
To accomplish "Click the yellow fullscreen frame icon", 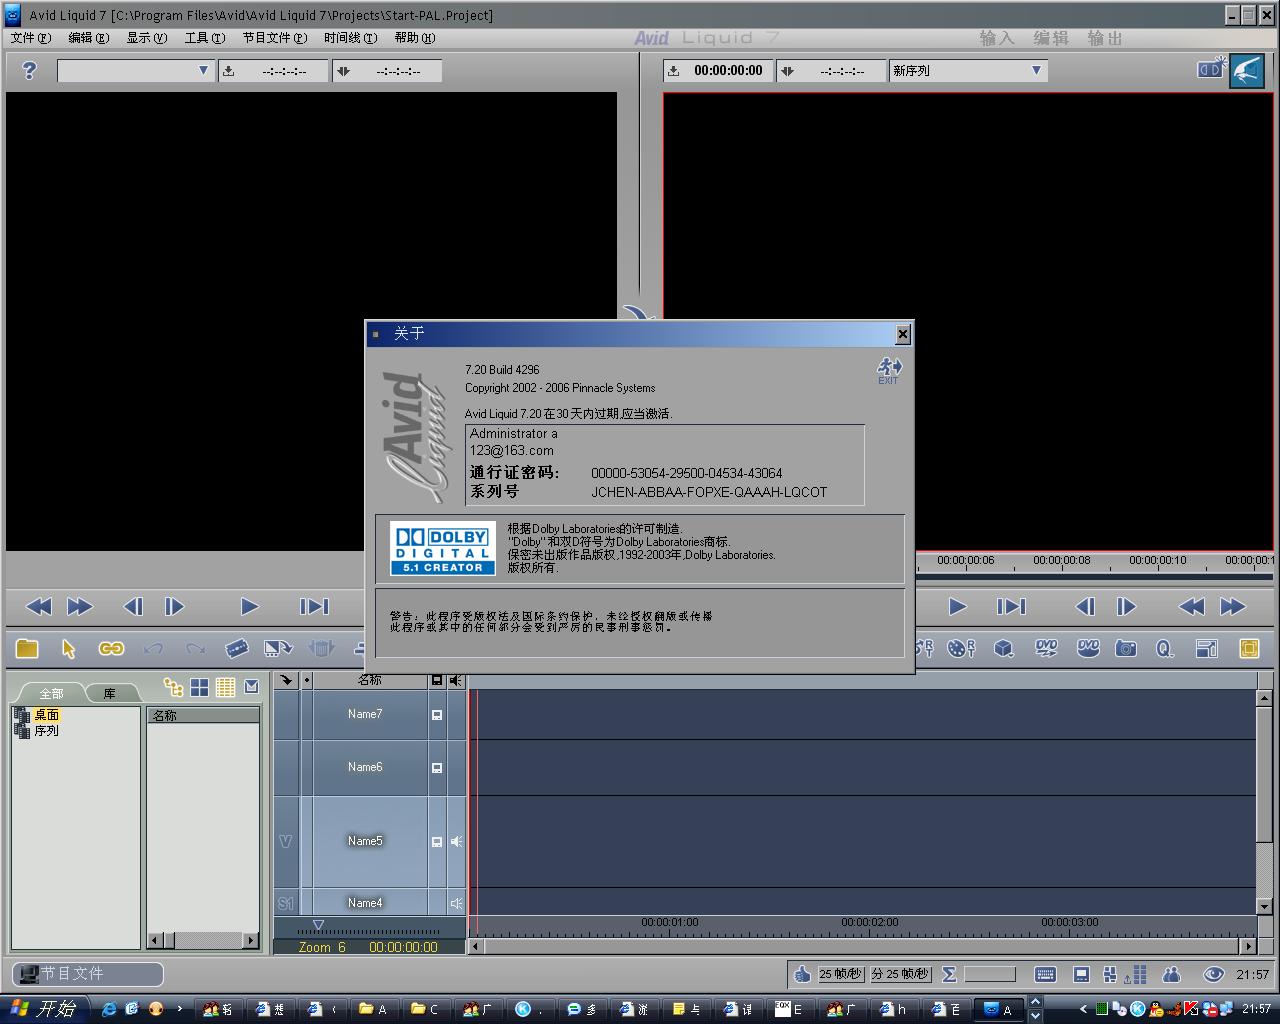I will click(1249, 649).
